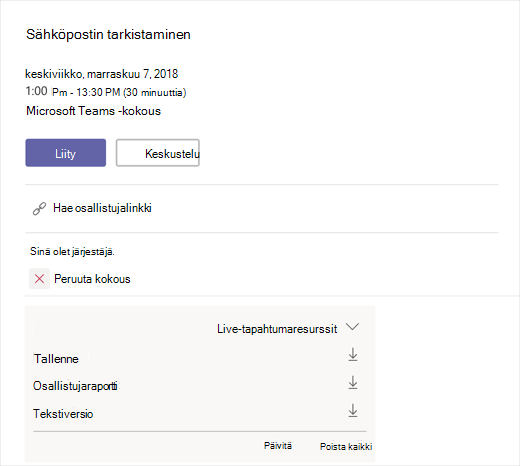
Task: Select the Tekstiversio row label
Action: (63, 414)
